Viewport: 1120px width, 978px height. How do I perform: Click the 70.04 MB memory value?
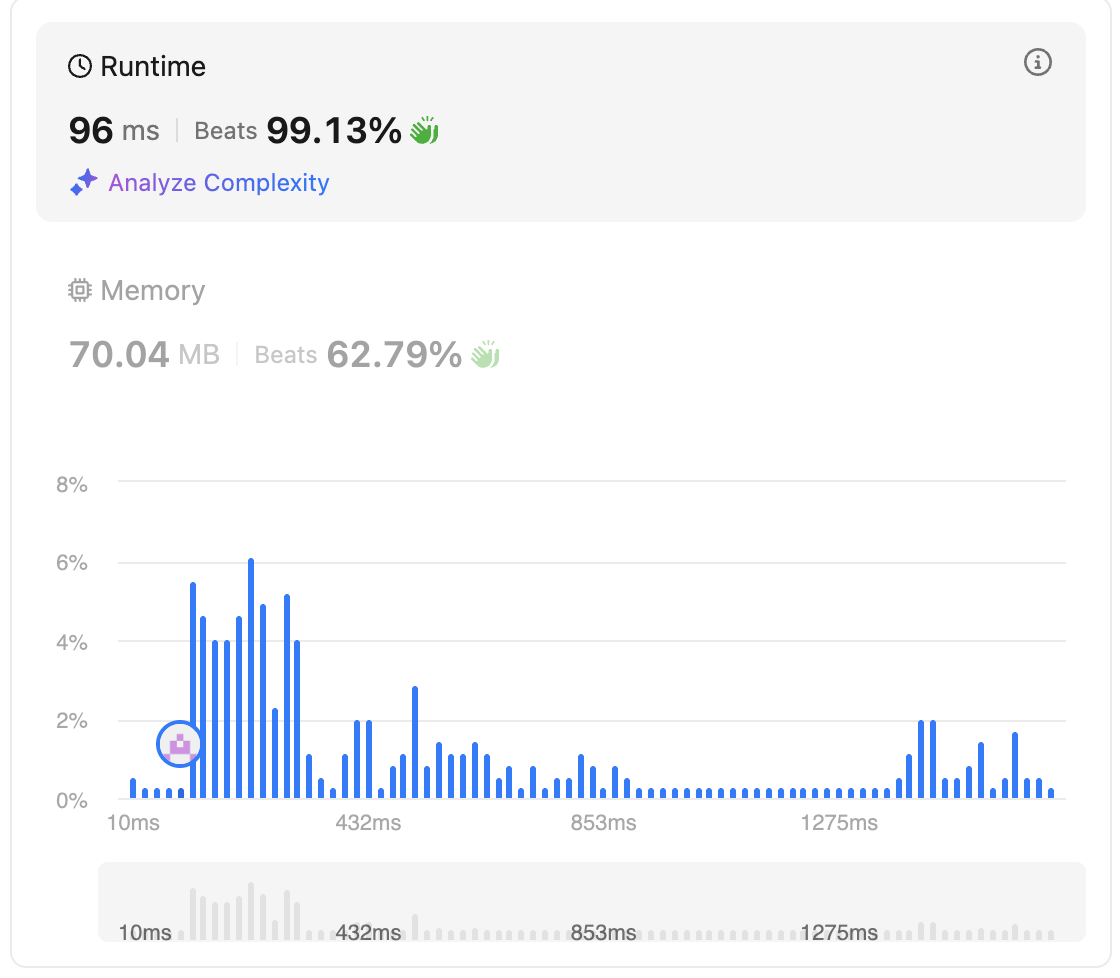pos(144,354)
